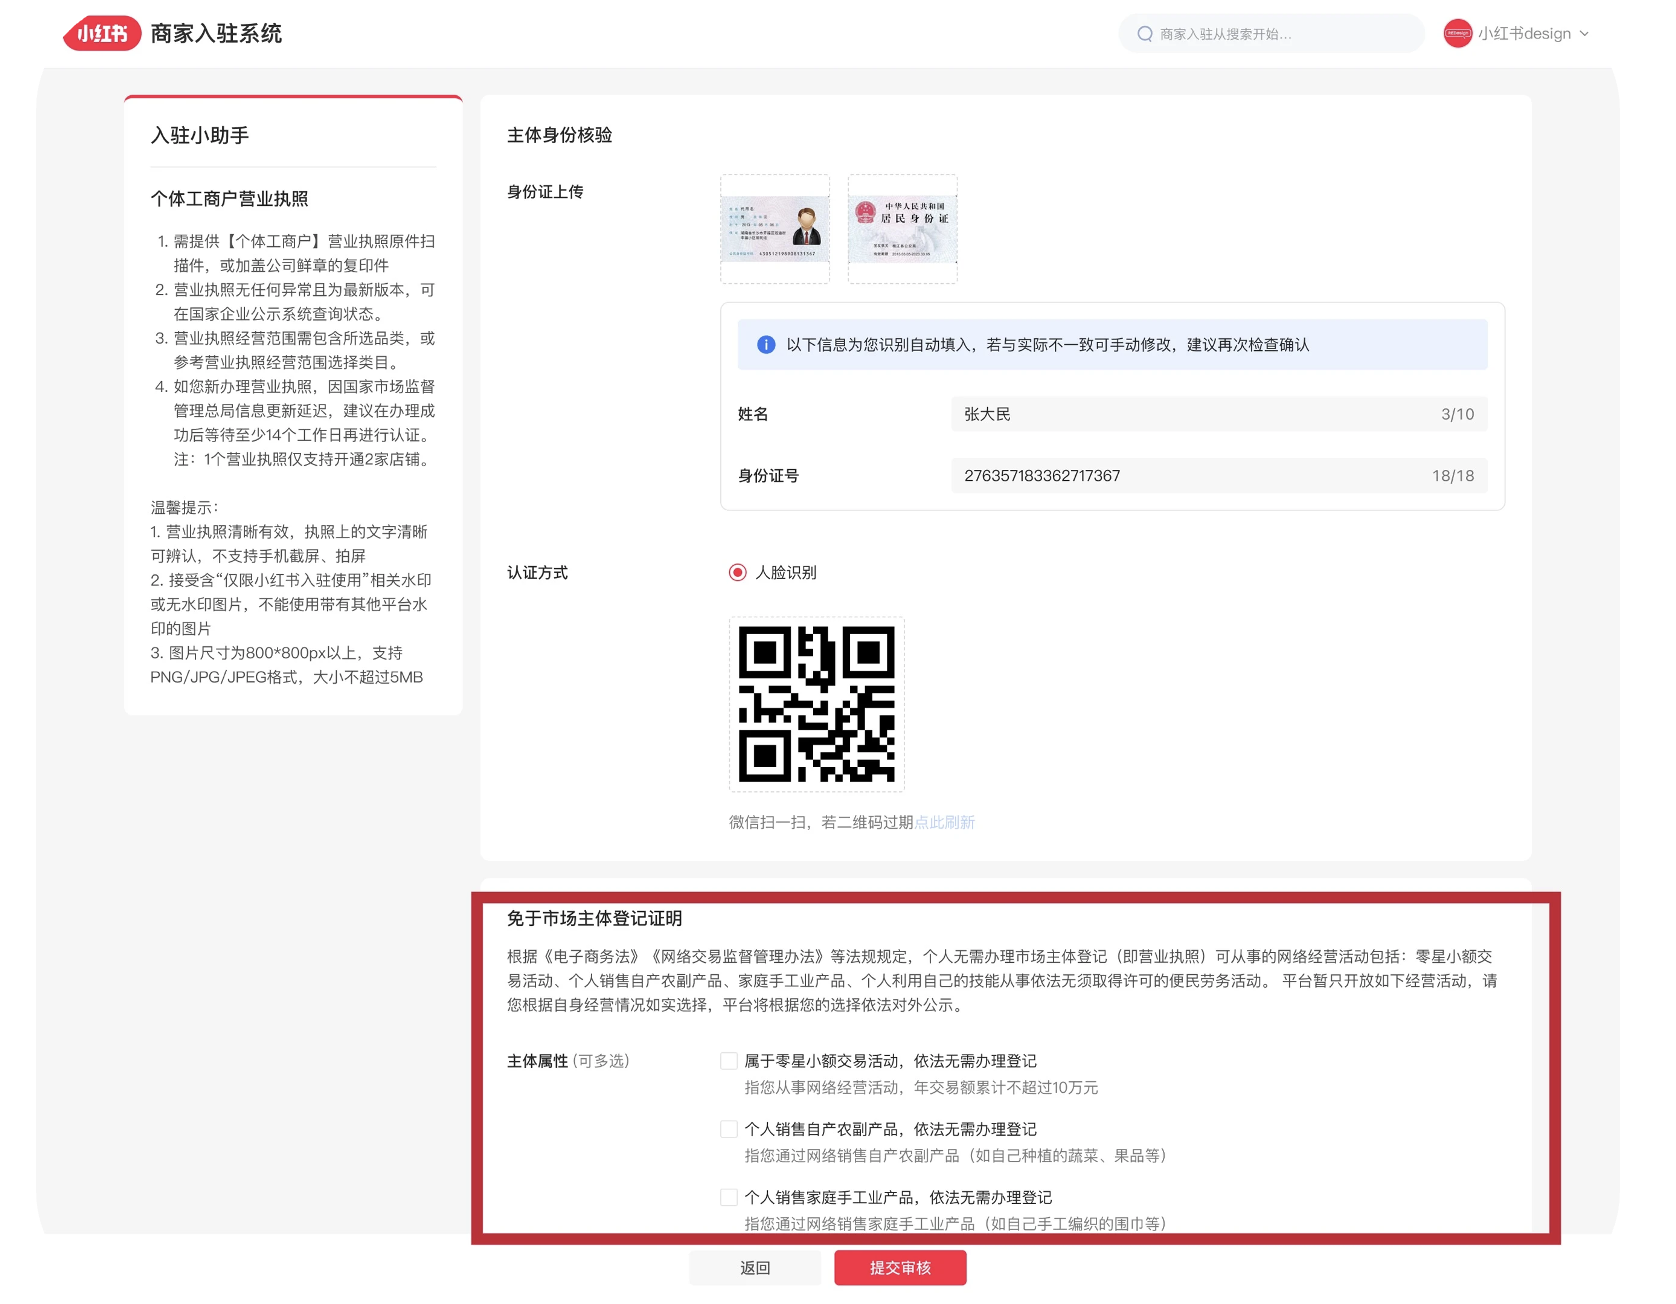Click the search magnifier icon
This screenshot has height=1304, width=1676.
[1145, 34]
